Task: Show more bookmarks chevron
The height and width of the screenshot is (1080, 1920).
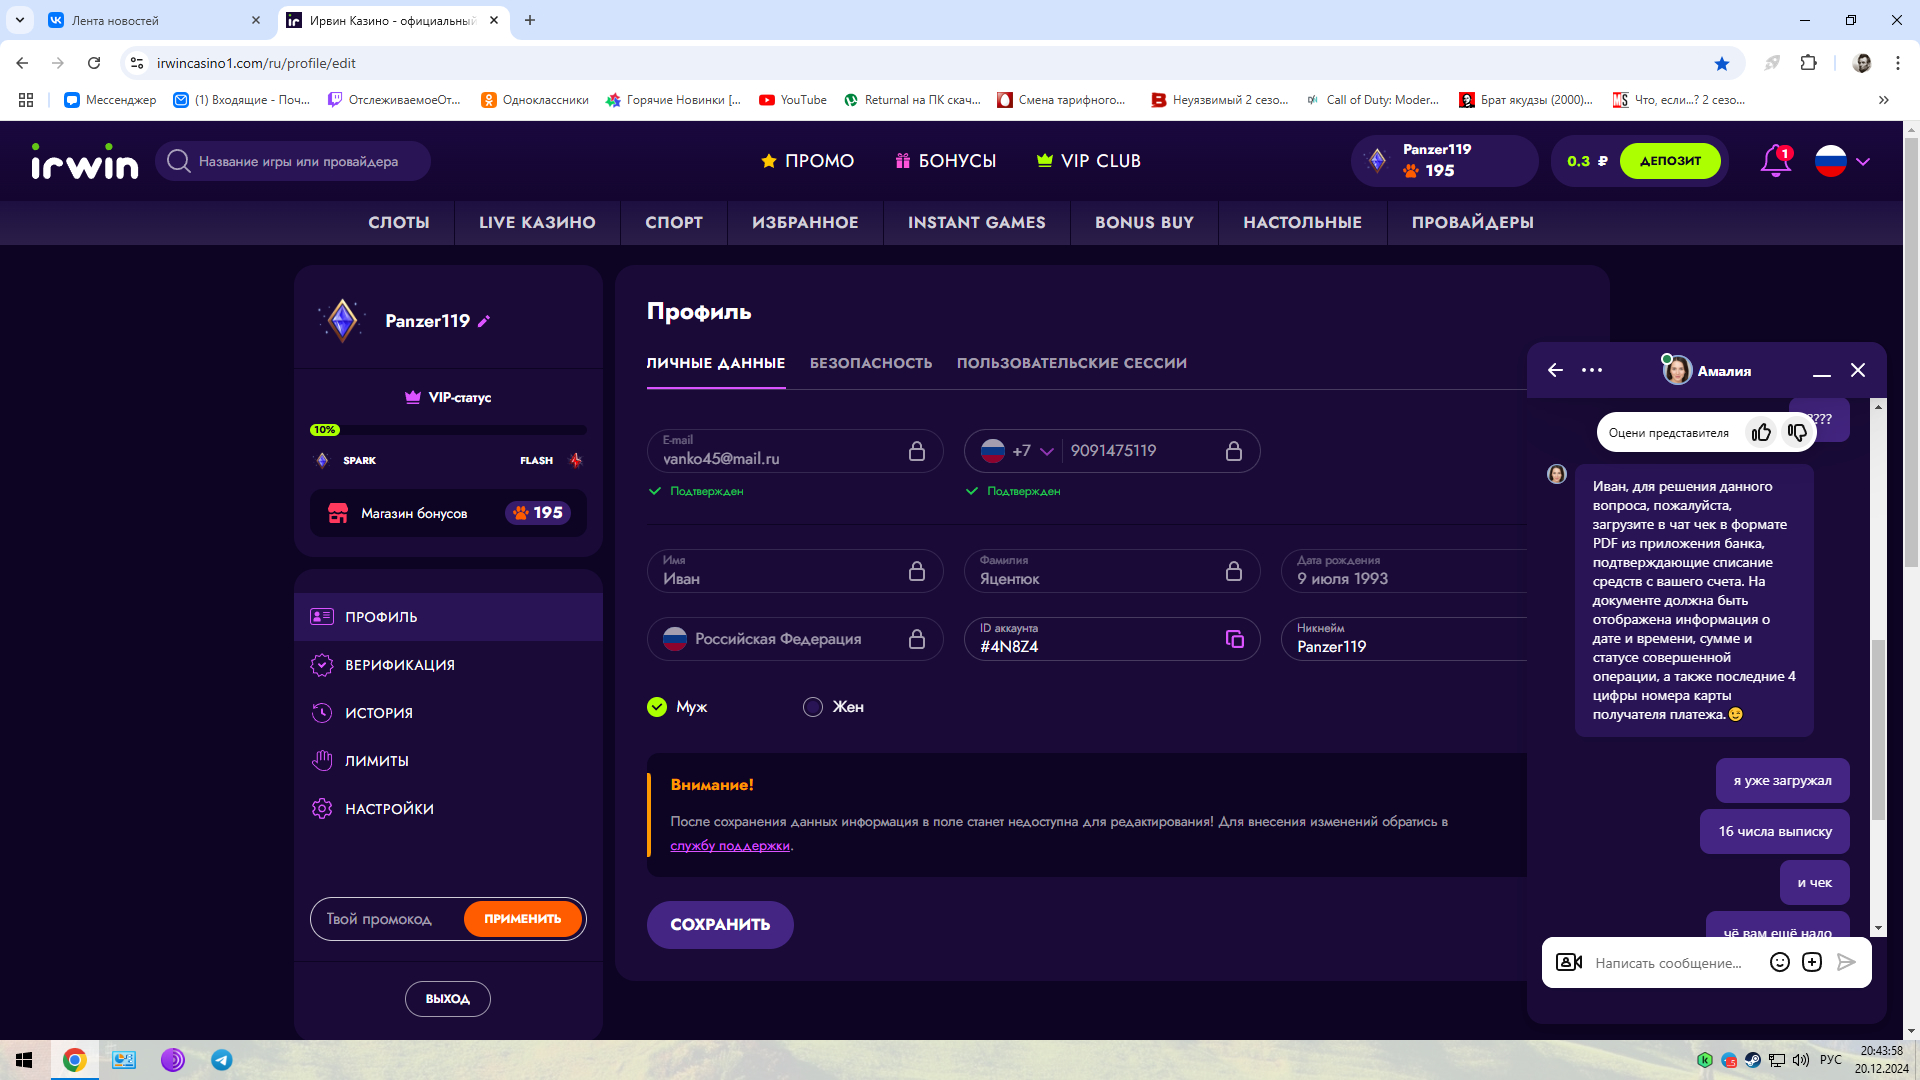Action: coord(1884,100)
